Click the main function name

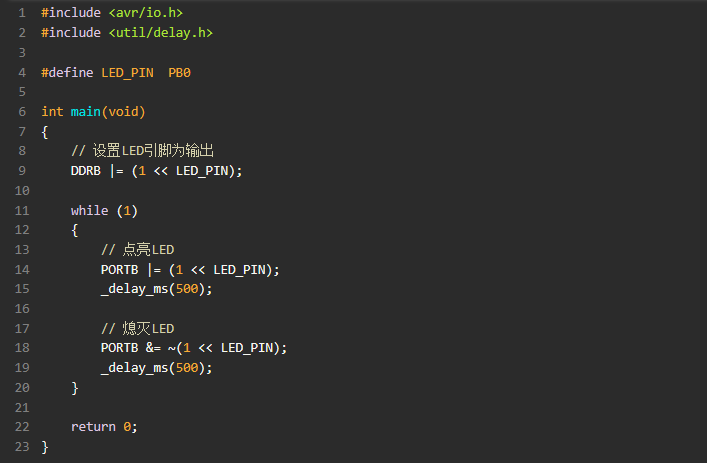[86, 111]
